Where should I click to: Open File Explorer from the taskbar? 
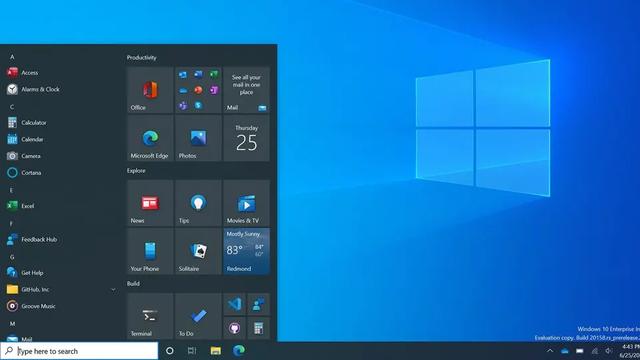click(216, 351)
